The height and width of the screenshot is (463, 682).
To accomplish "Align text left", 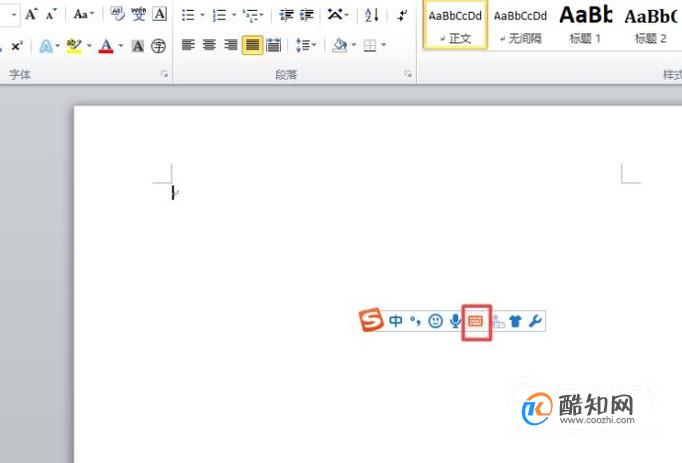I will click(x=188, y=45).
